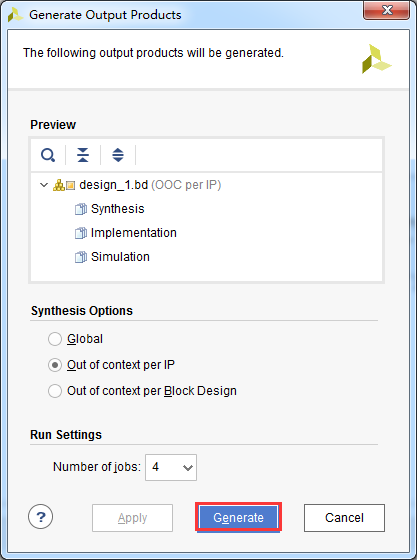Click the Cancel button

(344, 518)
